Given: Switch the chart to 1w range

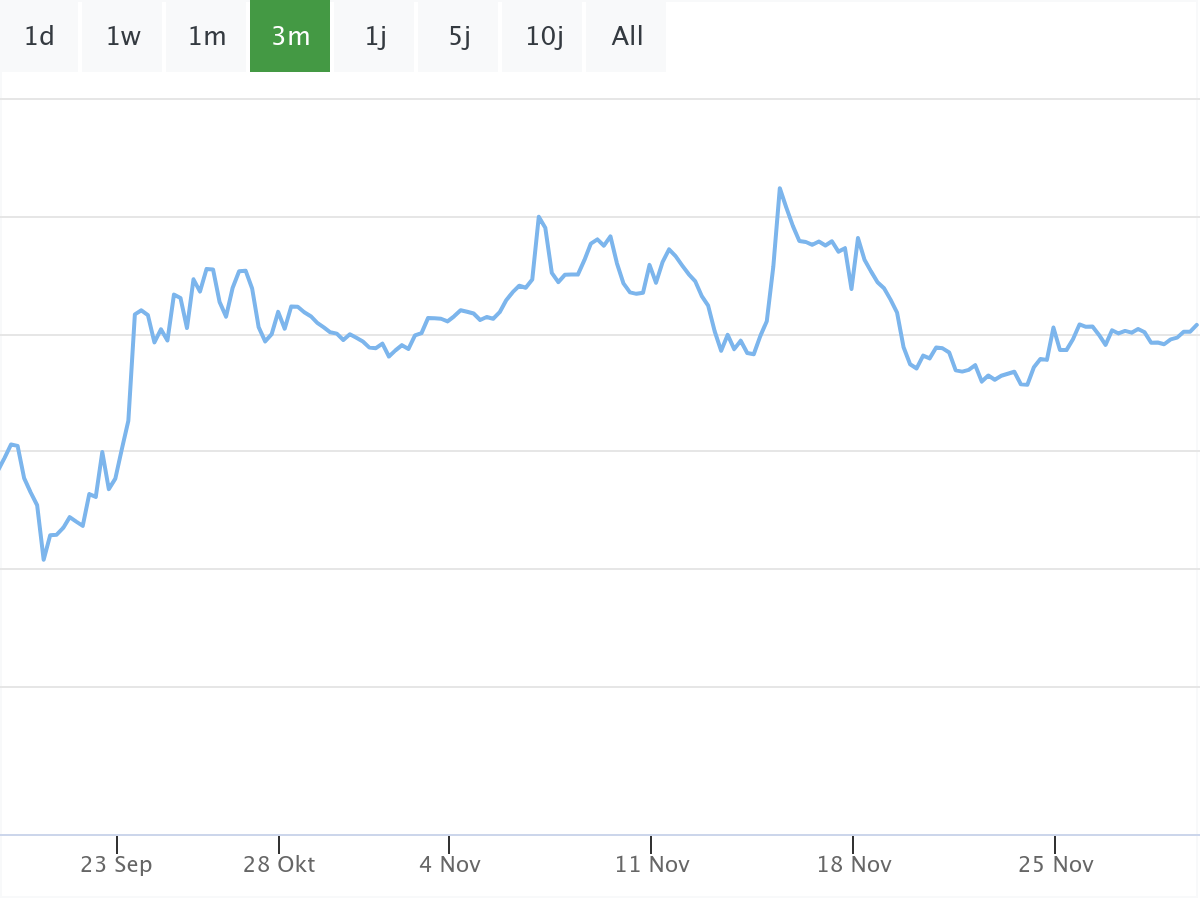Looking at the screenshot, I should point(123,37).
